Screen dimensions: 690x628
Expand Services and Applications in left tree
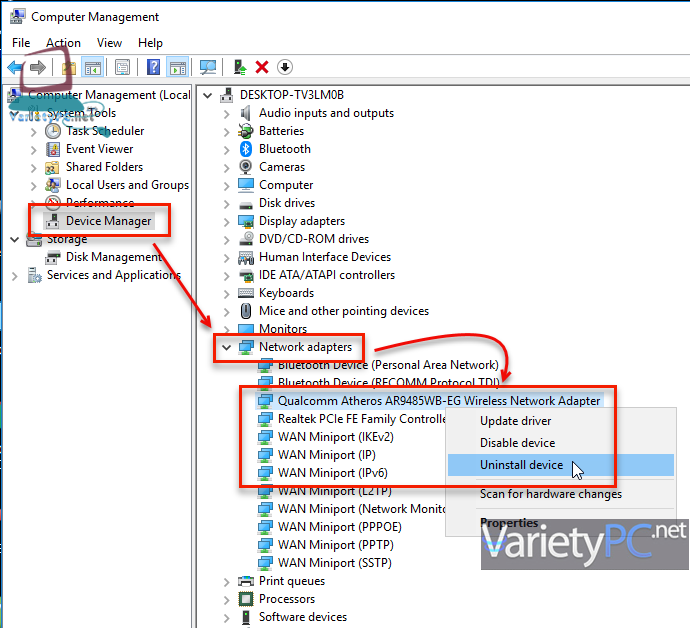click(x=15, y=276)
